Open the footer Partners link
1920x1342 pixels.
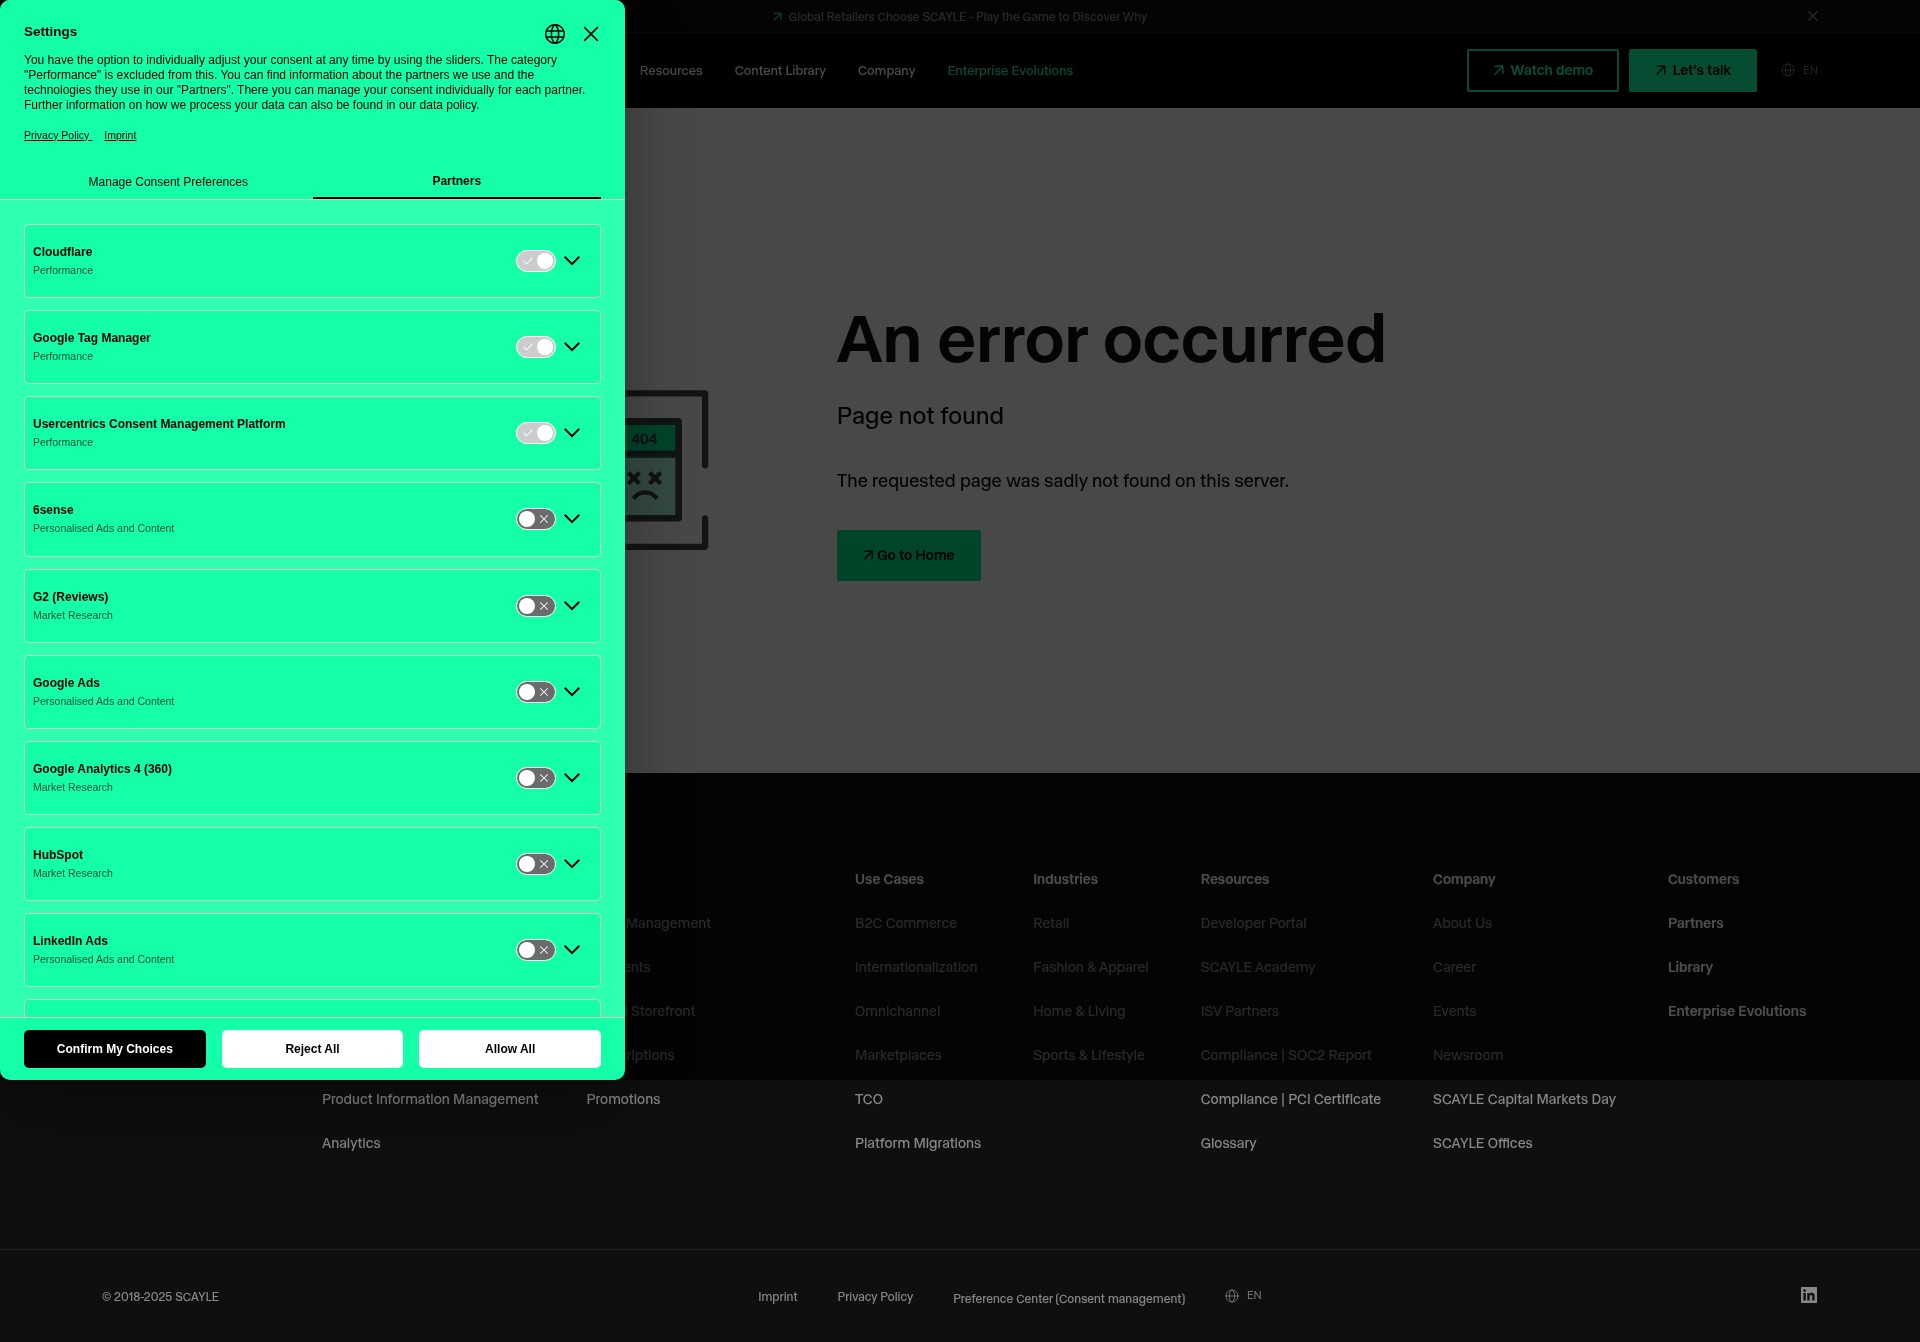[1695, 923]
